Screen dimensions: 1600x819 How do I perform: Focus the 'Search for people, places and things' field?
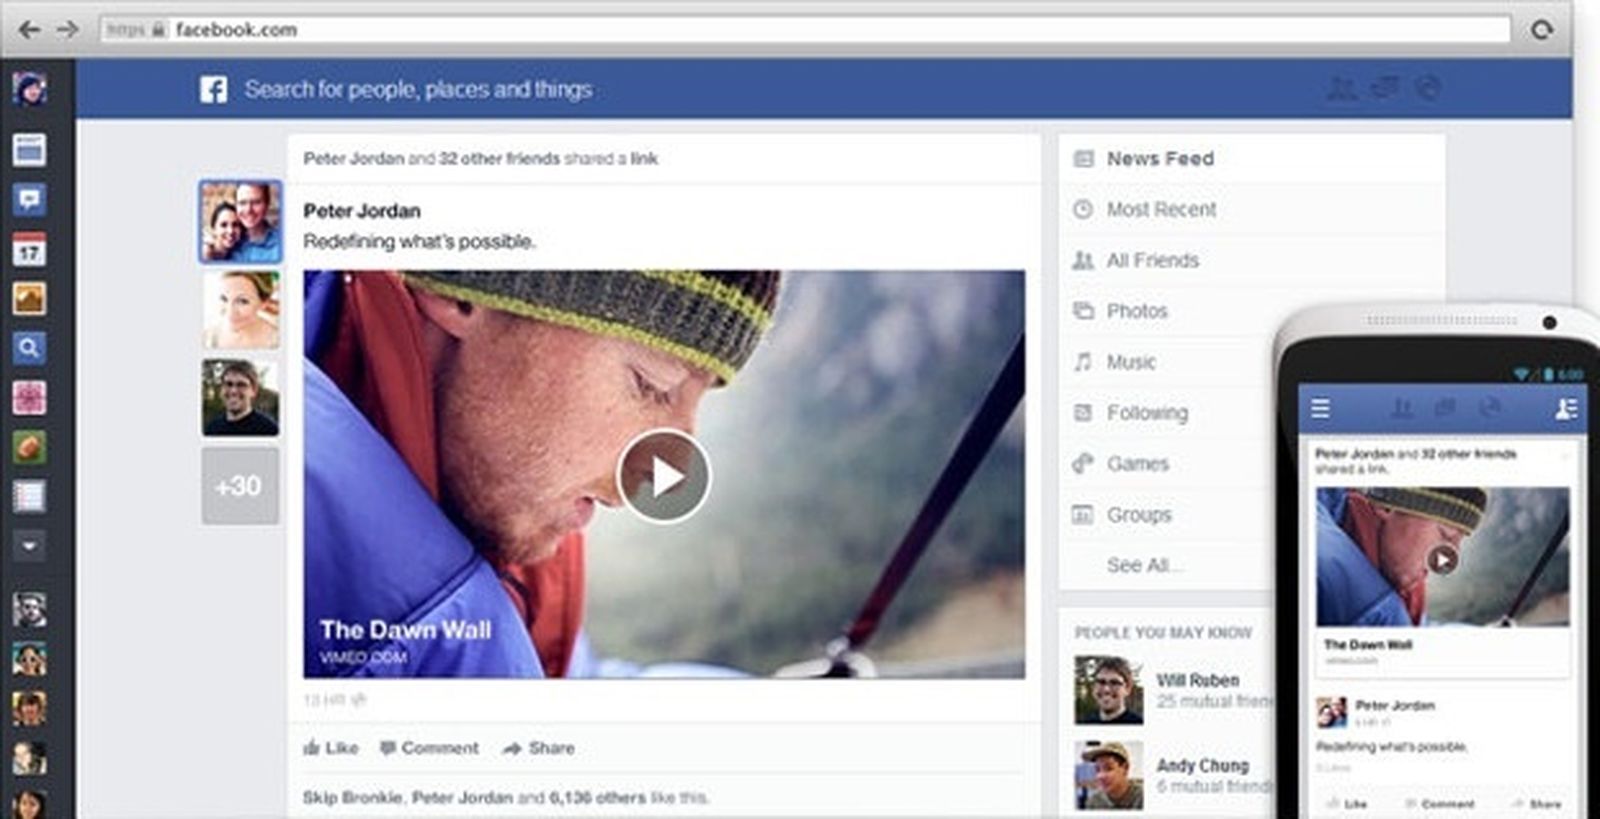[418, 90]
